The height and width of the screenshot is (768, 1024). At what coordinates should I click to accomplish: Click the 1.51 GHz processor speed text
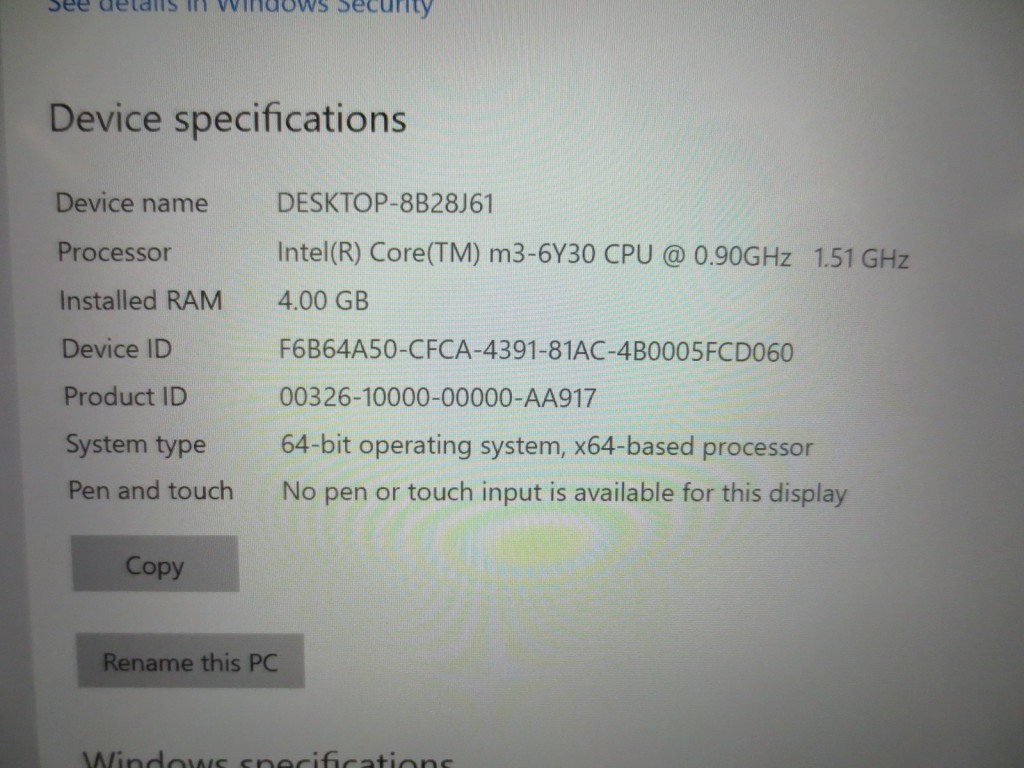click(861, 259)
